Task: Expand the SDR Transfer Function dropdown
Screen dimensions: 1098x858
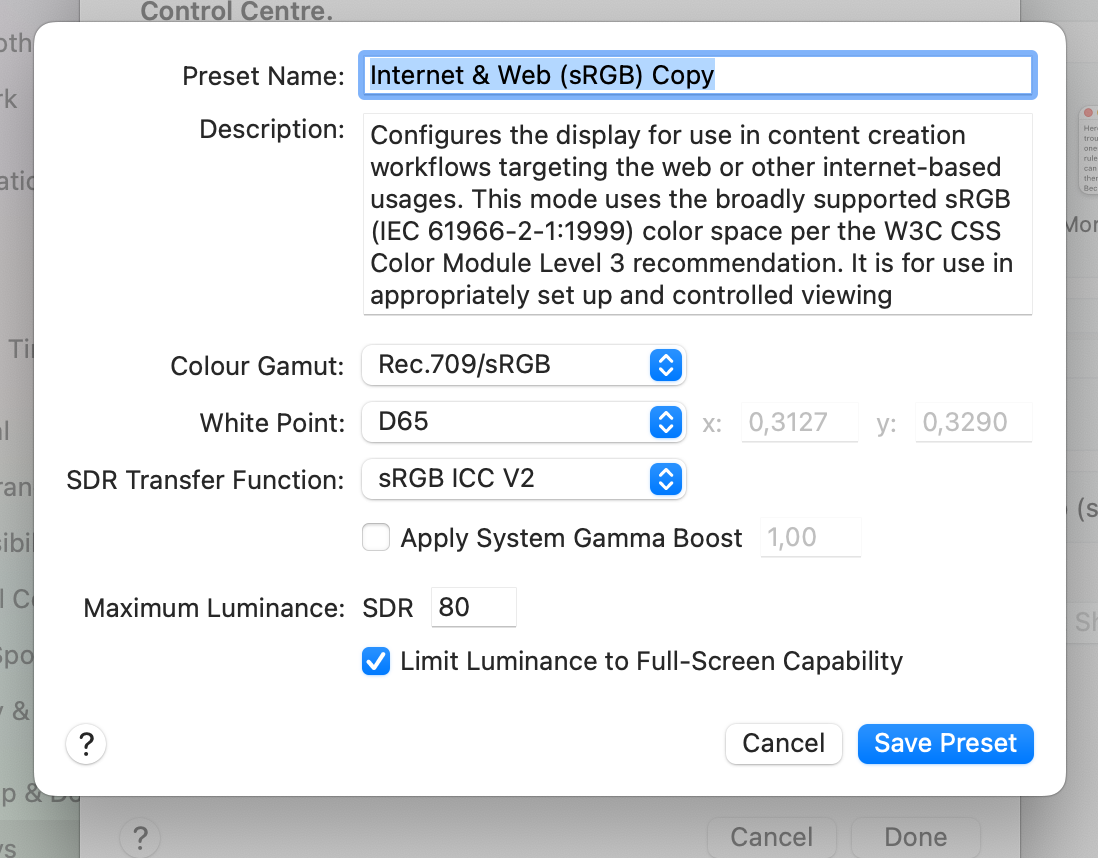Action: coord(522,479)
